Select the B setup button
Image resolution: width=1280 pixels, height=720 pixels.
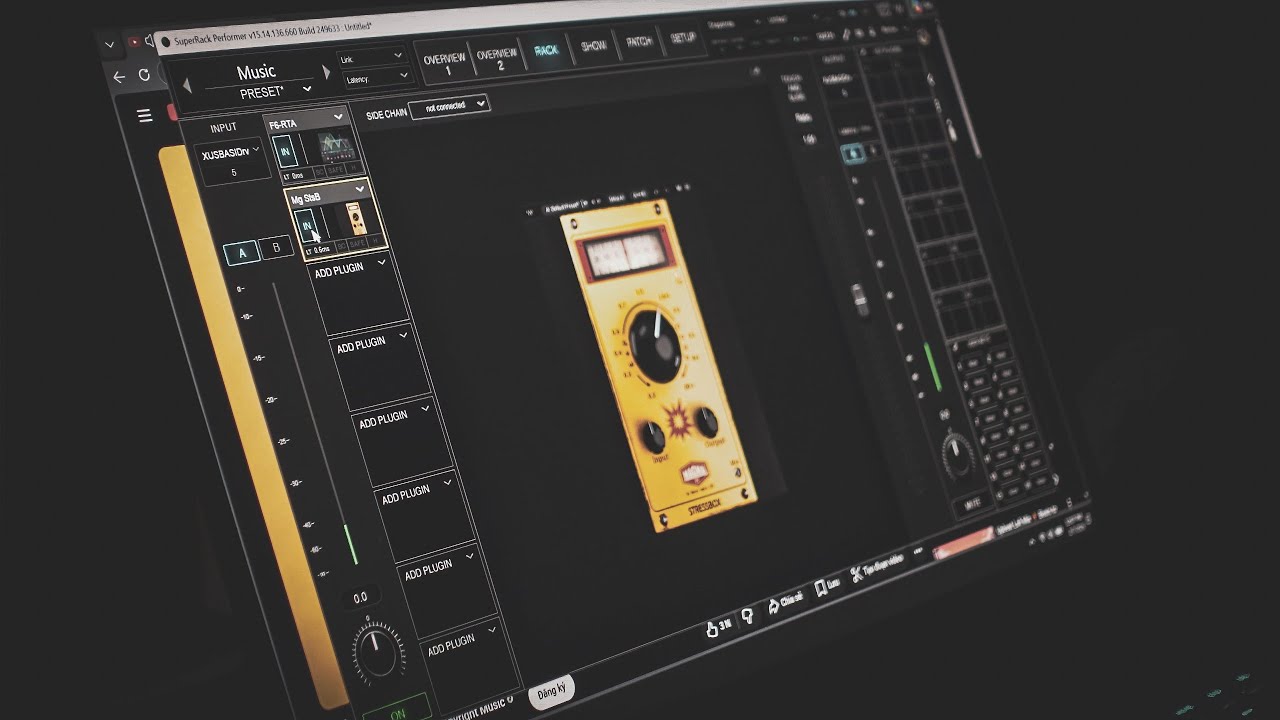[276, 247]
